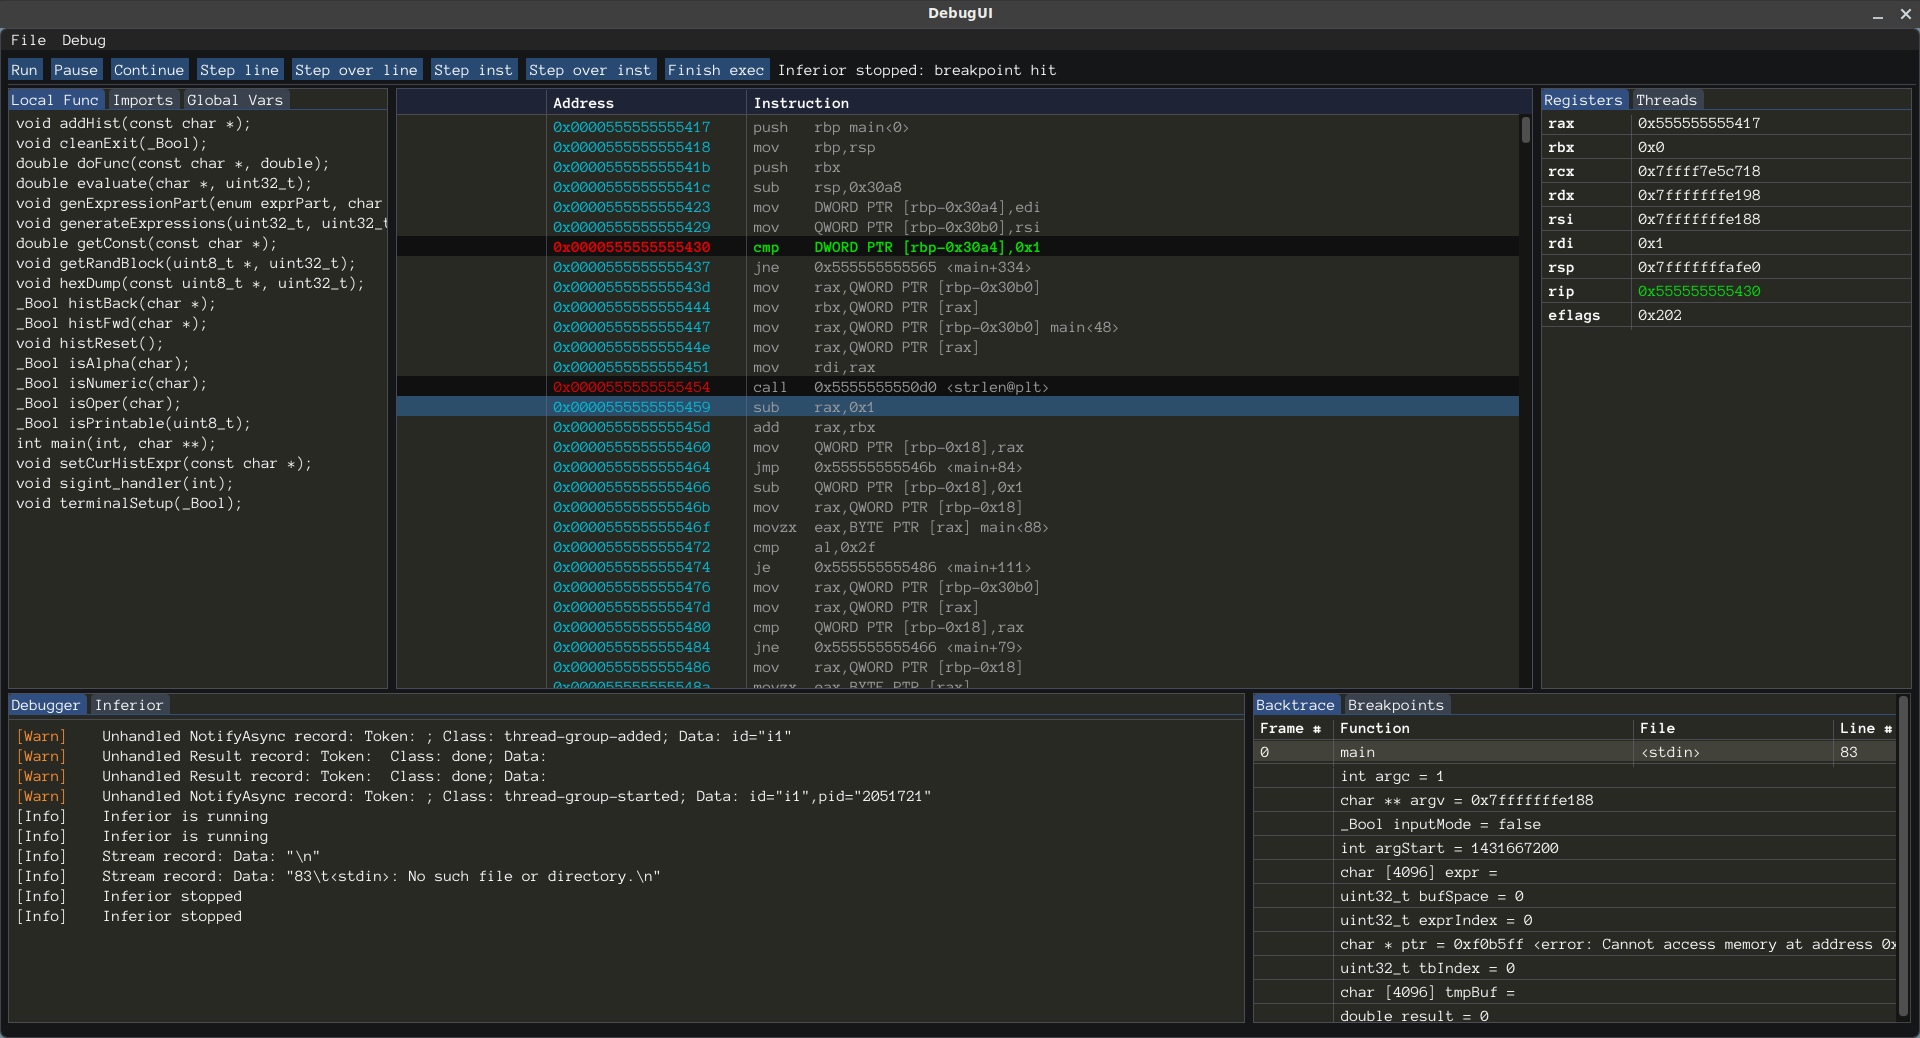Switch to the Threads tab
This screenshot has width=1920, height=1038.
(1666, 100)
